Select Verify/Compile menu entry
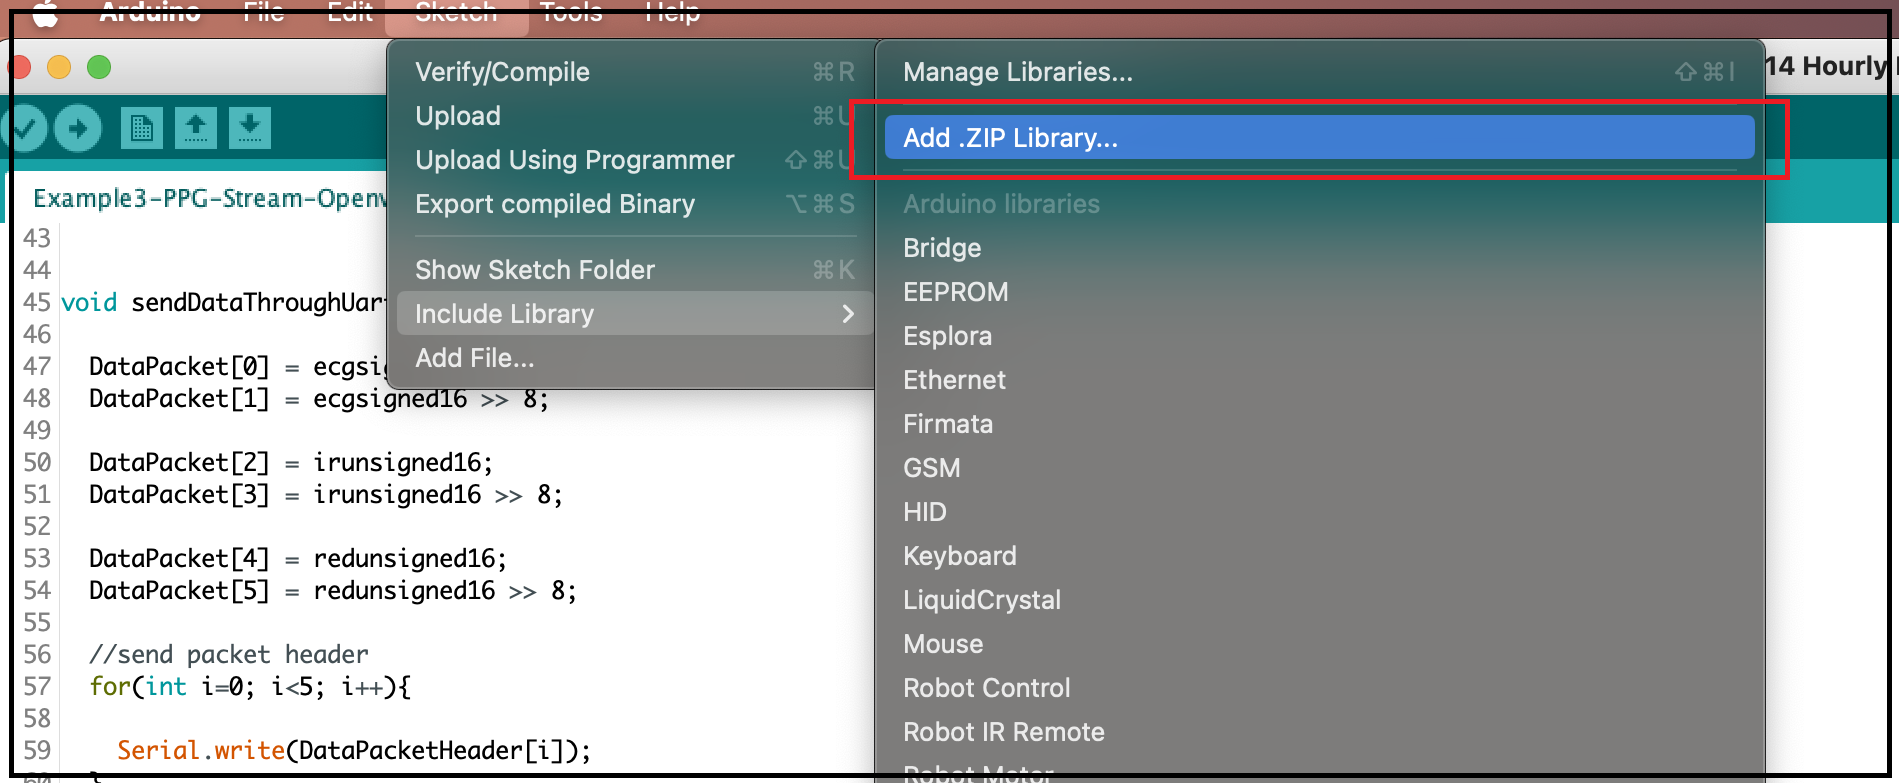This screenshot has height=783, width=1899. 635,72
